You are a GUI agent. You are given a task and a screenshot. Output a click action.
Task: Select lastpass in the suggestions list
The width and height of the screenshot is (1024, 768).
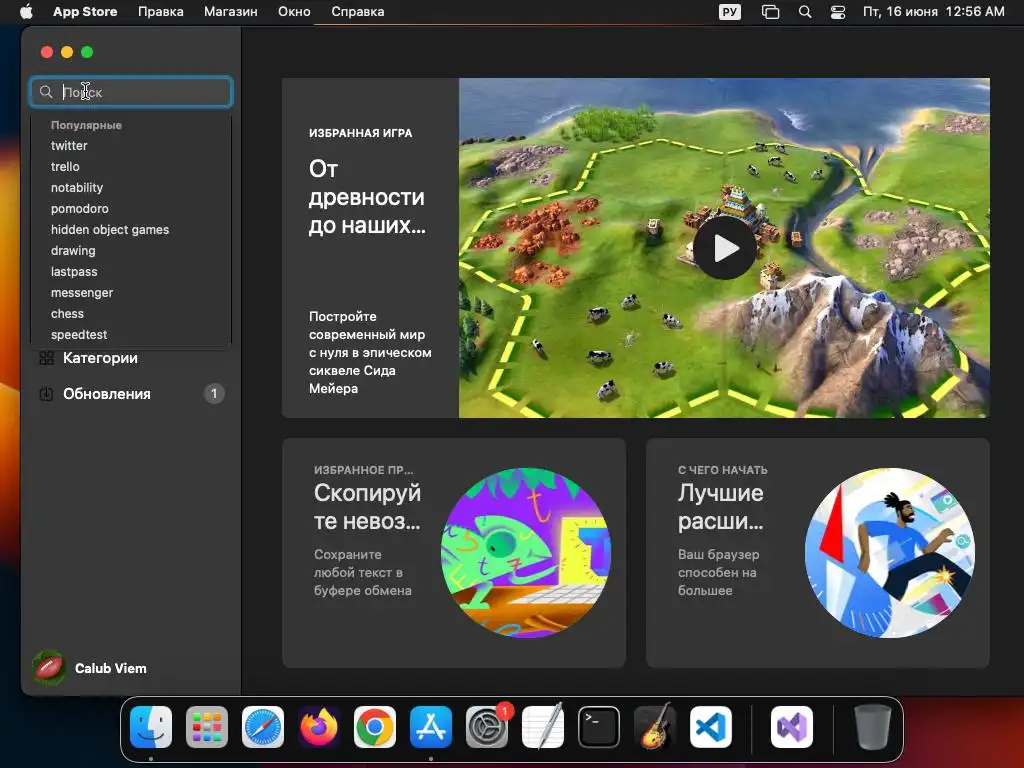[74, 272]
